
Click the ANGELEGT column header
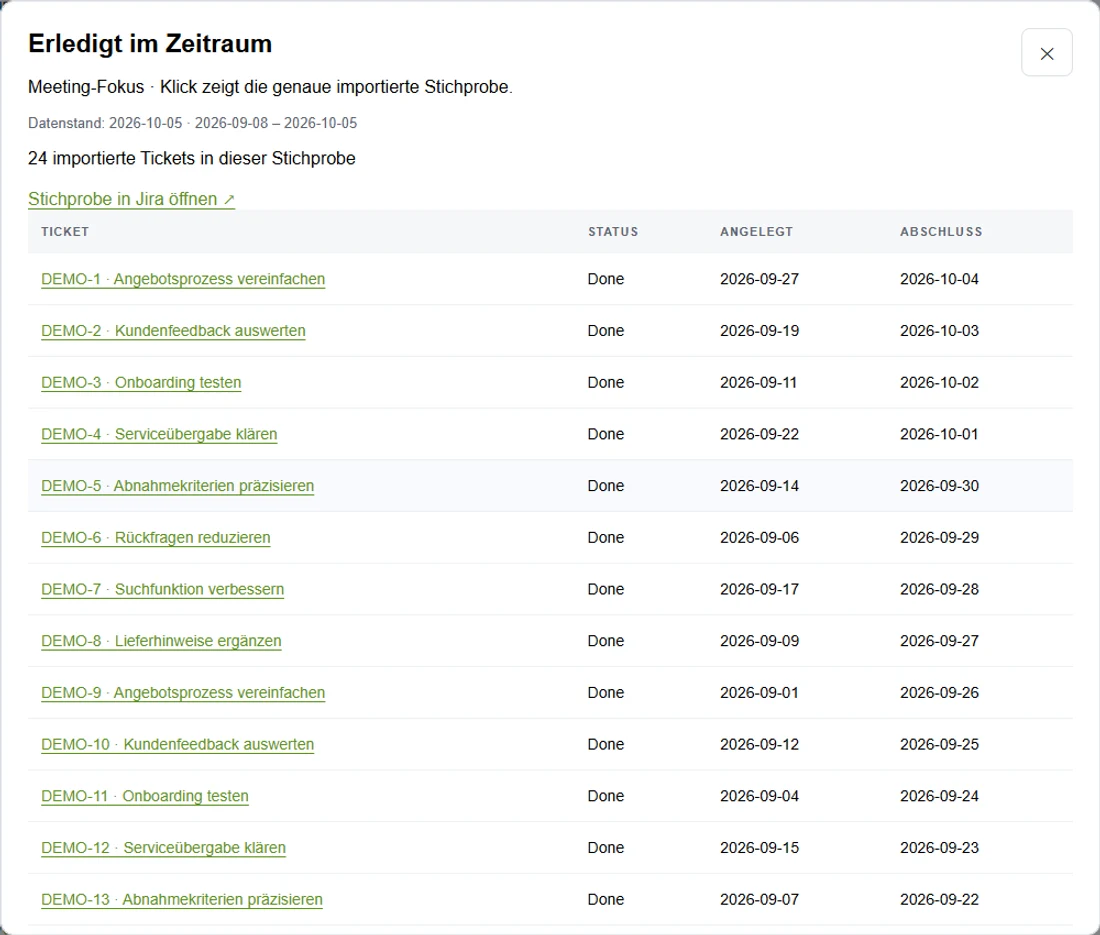pyautogui.click(x=756, y=231)
